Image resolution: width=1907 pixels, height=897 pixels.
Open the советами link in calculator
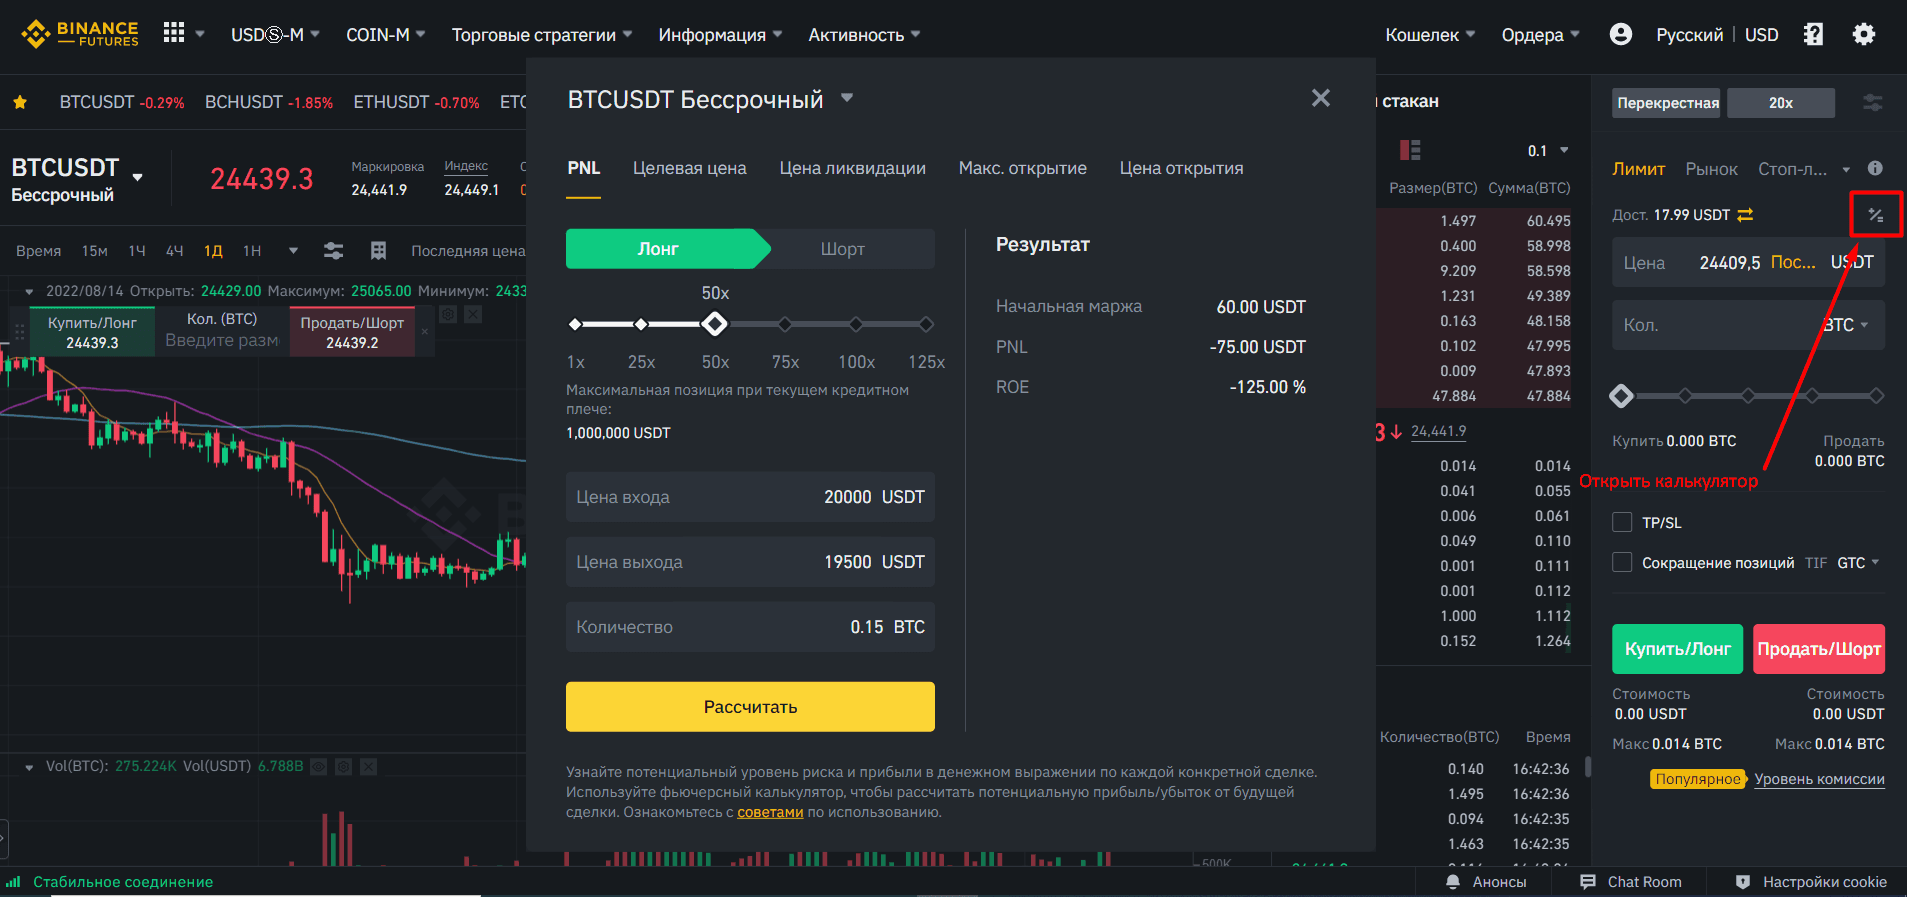click(x=770, y=812)
